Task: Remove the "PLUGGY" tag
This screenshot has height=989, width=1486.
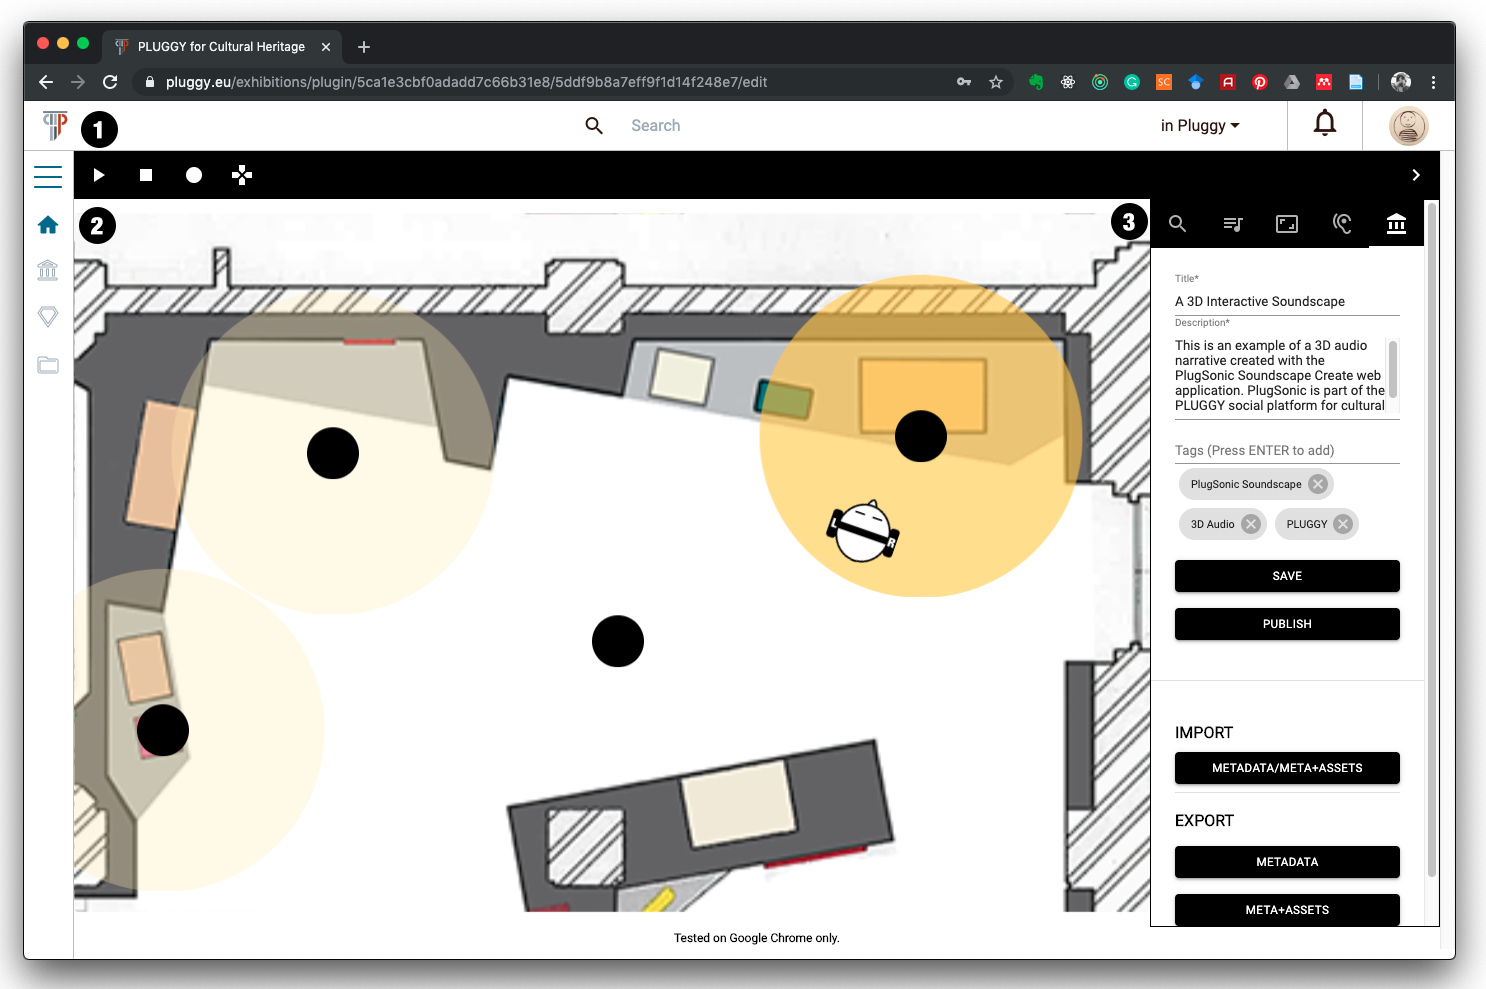Action: pos(1343,524)
